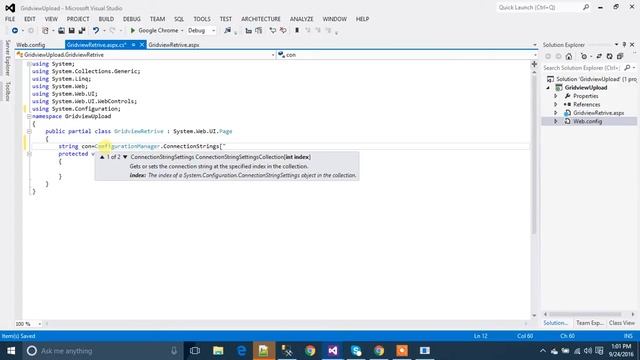This screenshot has width=640, height=360.
Task: Toggle auto hide pin on Solution Explorer
Action: coord(624,44)
